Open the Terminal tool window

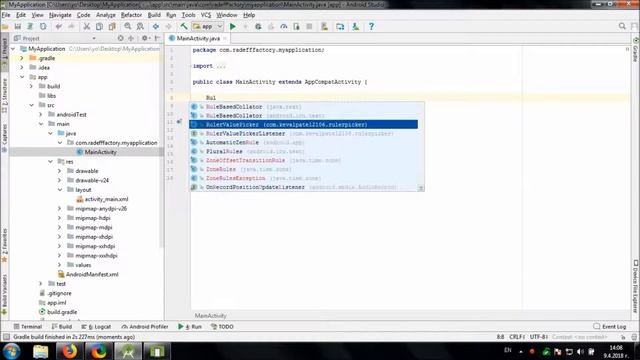(28, 327)
